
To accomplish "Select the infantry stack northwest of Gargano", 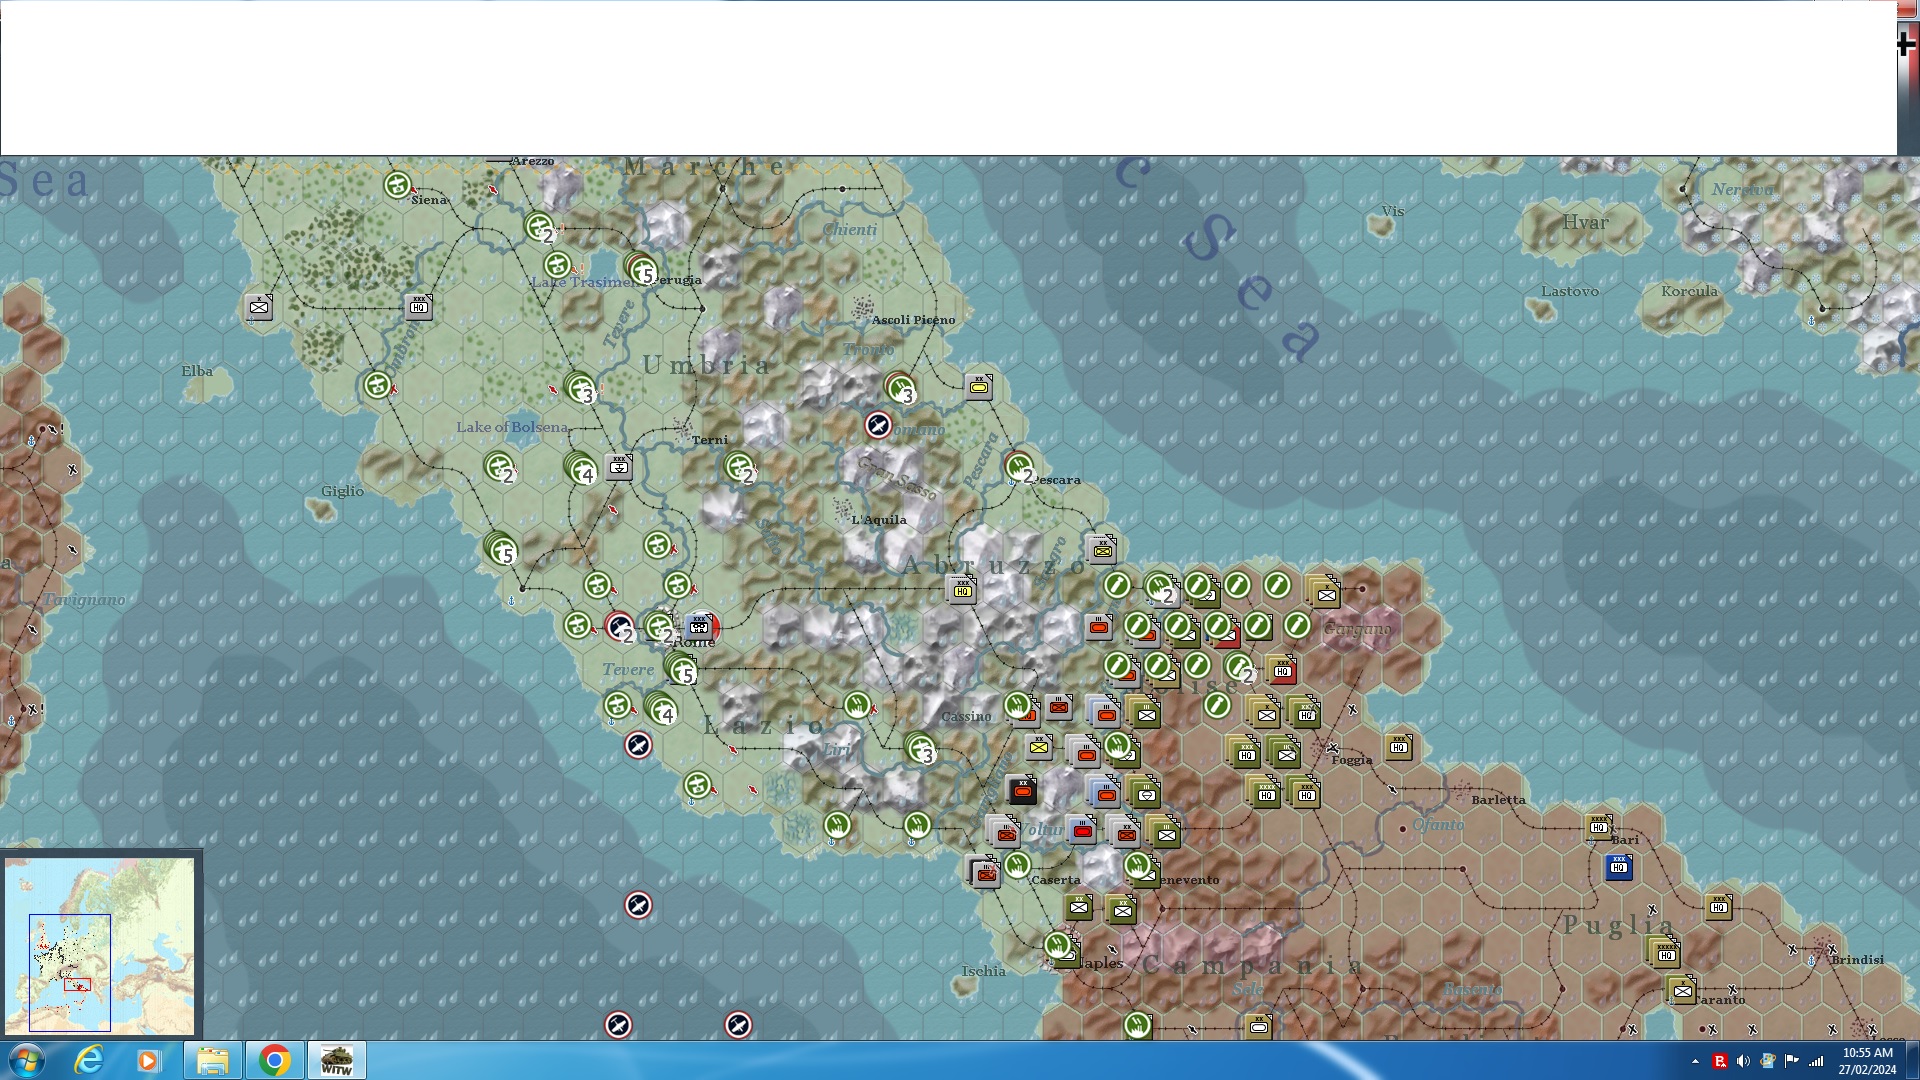I will (x=1324, y=593).
